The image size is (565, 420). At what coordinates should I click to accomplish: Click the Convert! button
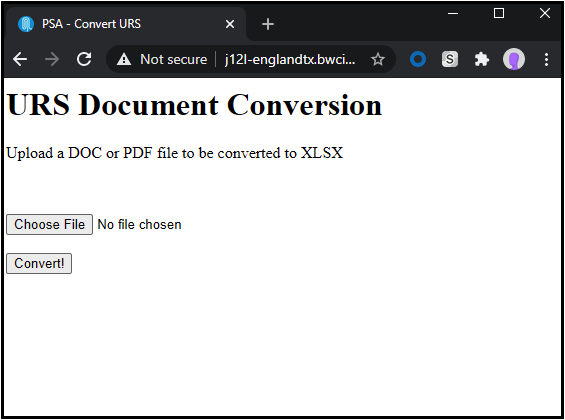pyautogui.click(x=39, y=263)
